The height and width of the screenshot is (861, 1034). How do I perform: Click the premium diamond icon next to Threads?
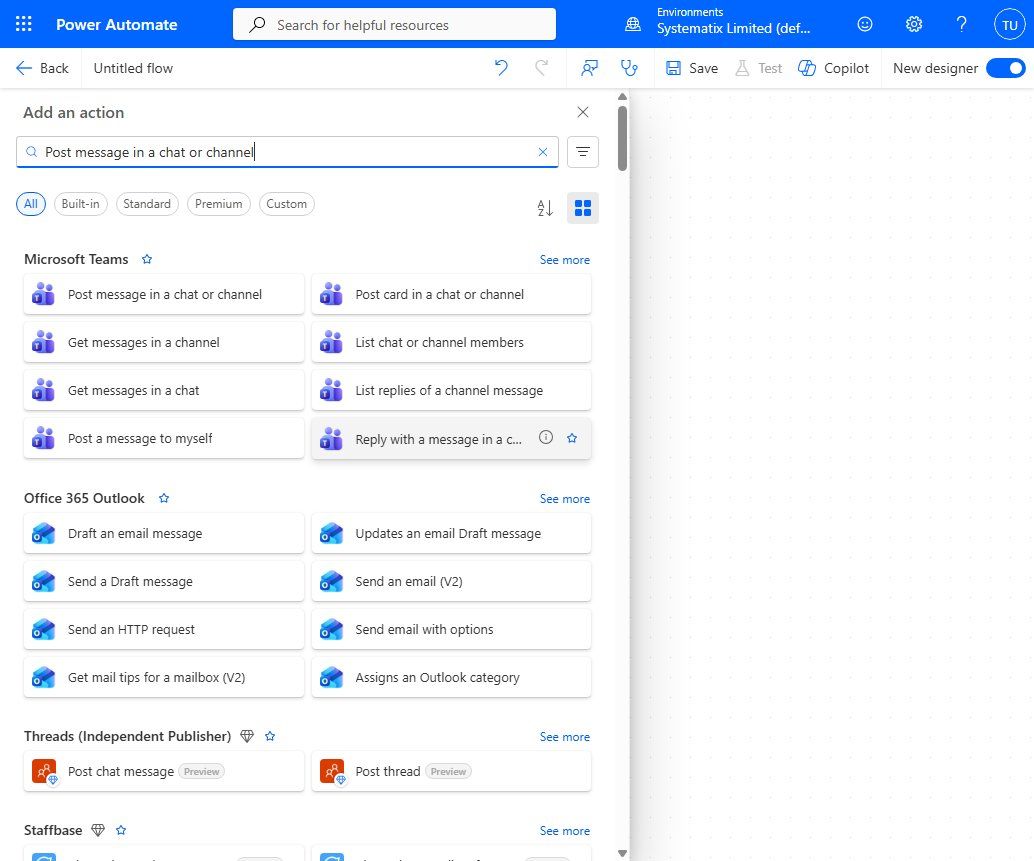(247, 736)
